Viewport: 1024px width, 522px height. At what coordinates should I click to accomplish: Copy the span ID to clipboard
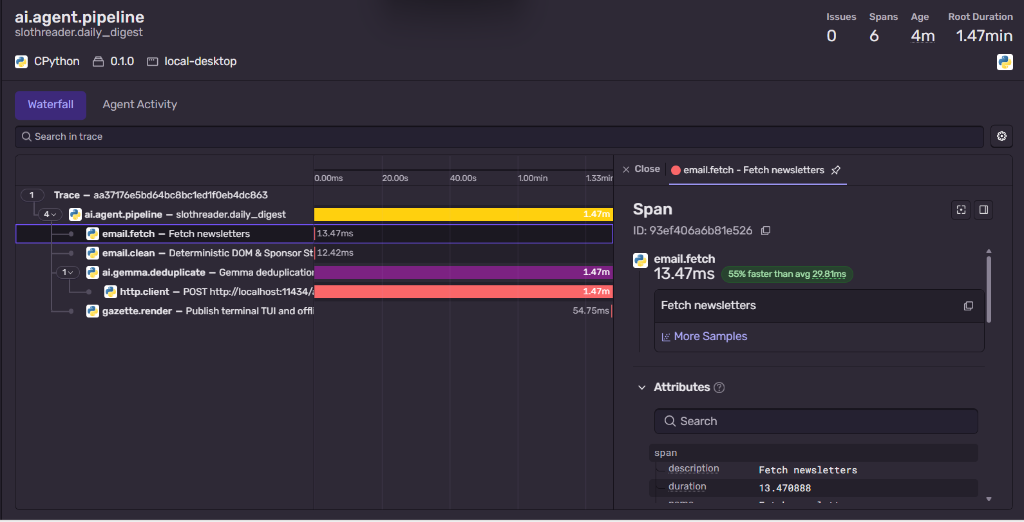(x=765, y=231)
